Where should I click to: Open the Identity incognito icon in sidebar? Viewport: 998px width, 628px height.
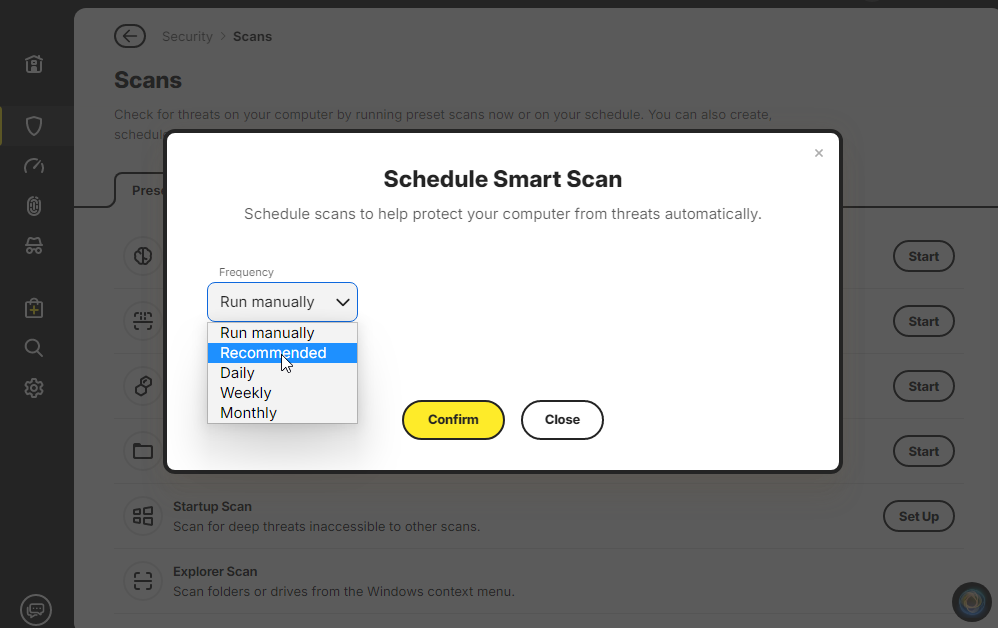pyautogui.click(x=34, y=246)
